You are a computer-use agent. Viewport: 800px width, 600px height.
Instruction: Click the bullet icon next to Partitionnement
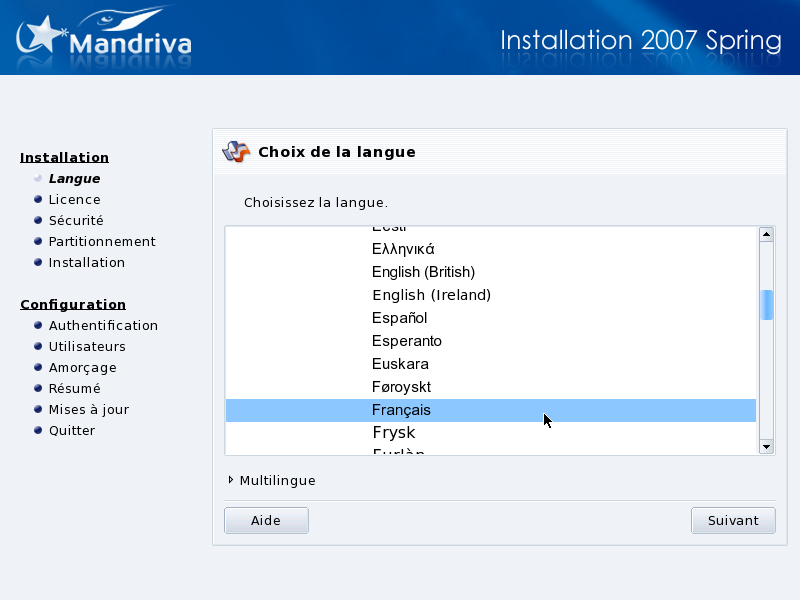coord(38,241)
